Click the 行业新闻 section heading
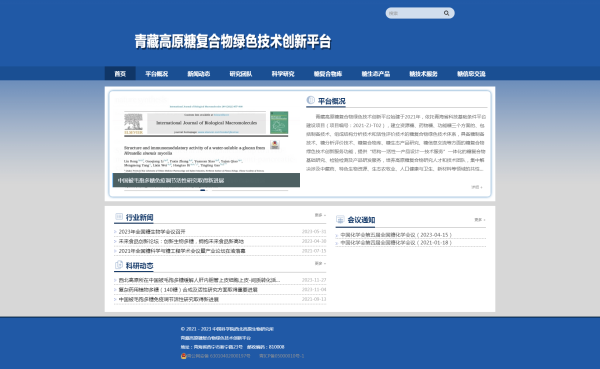The width and height of the screenshot is (600, 369). coord(139,217)
